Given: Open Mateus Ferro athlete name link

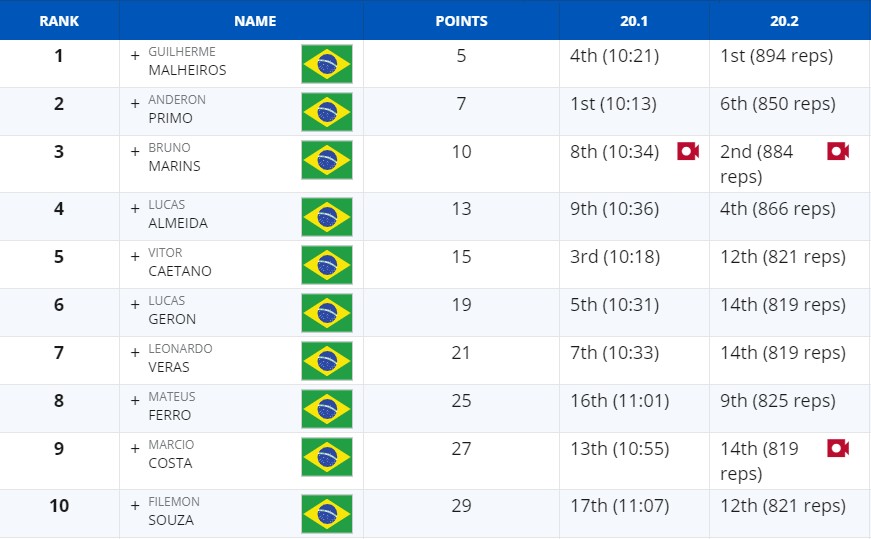Looking at the screenshot, I should 172,406.
